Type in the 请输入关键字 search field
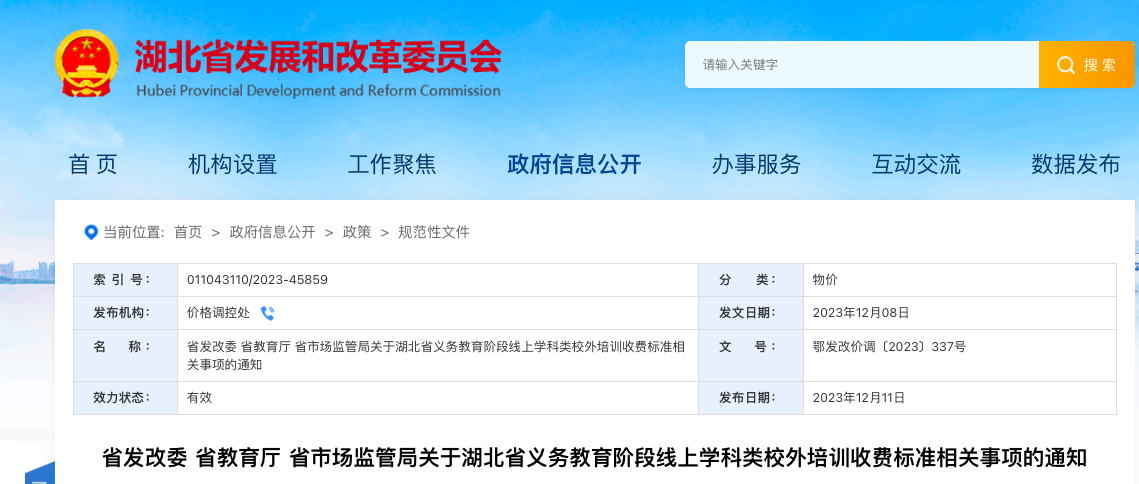1139x484 pixels. [x=861, y=65]
